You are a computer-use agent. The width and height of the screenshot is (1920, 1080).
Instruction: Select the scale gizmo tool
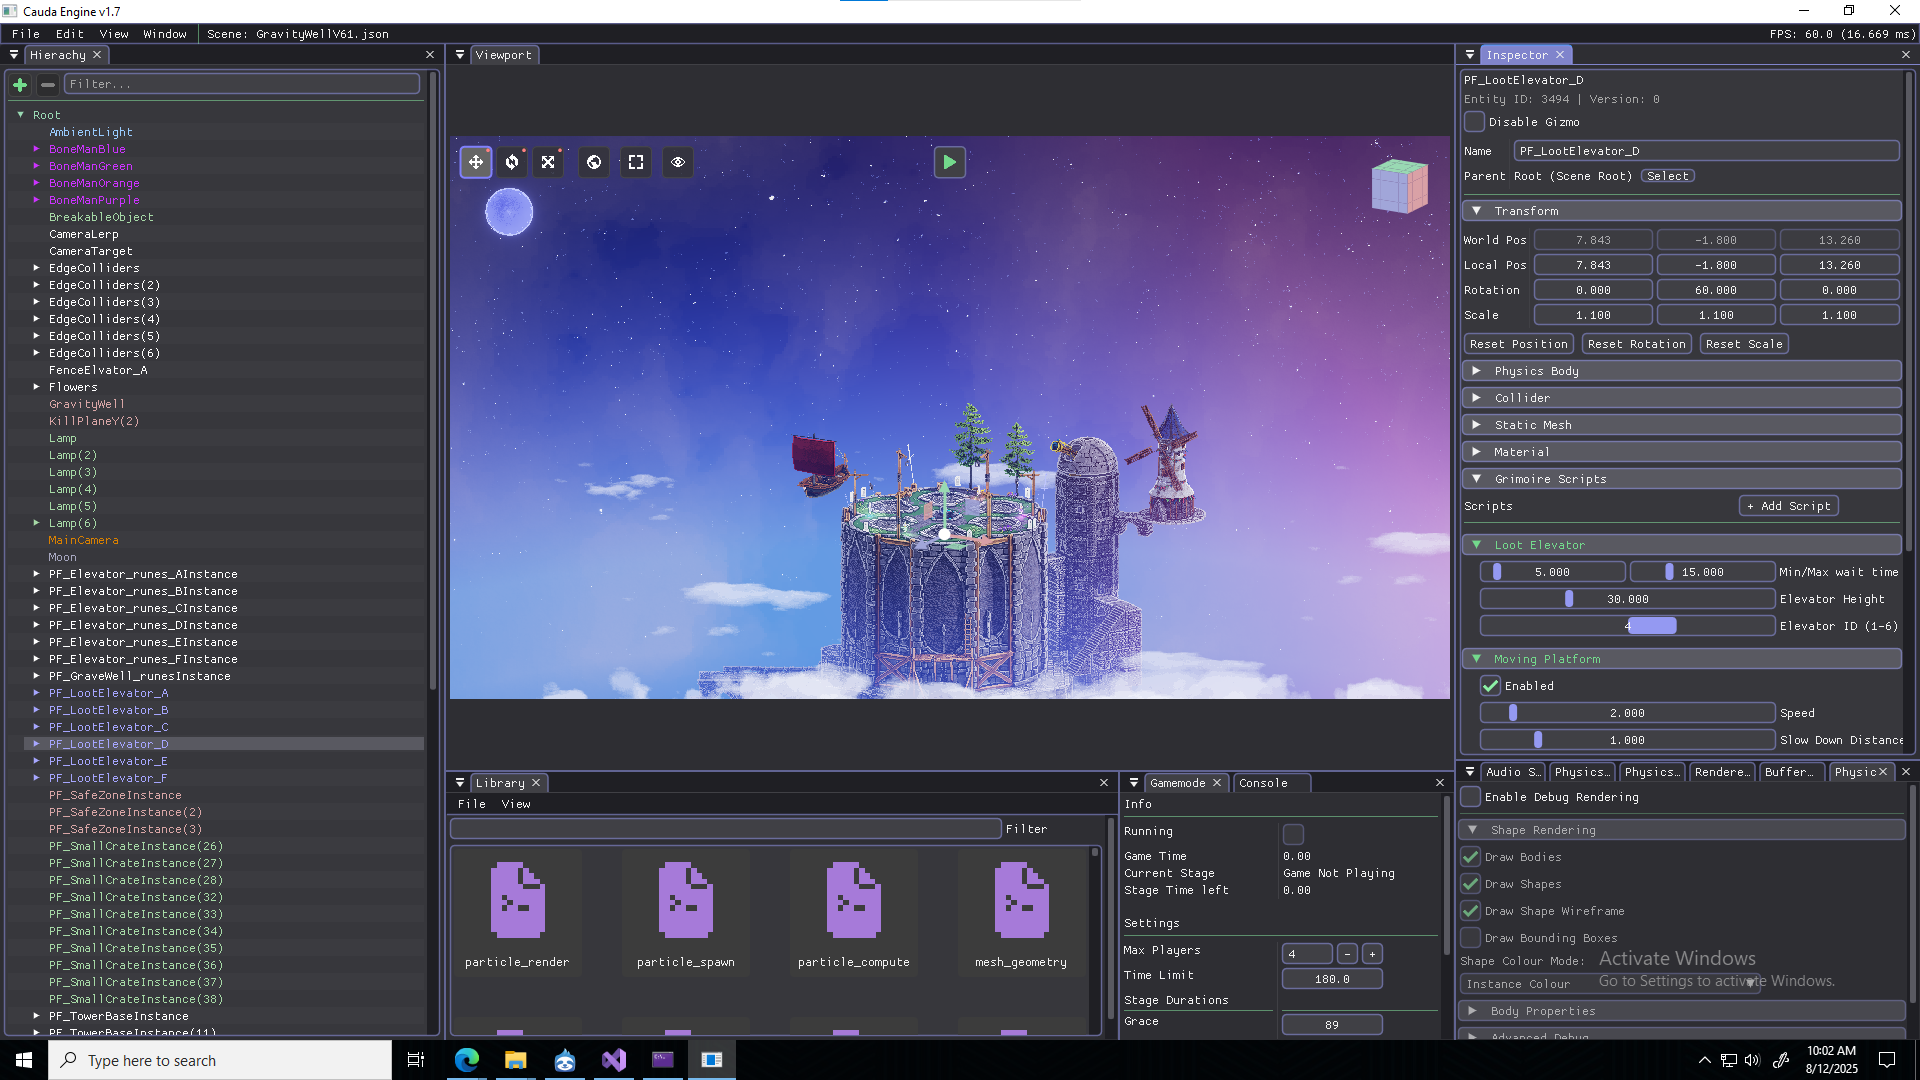[x=548, y=162]
